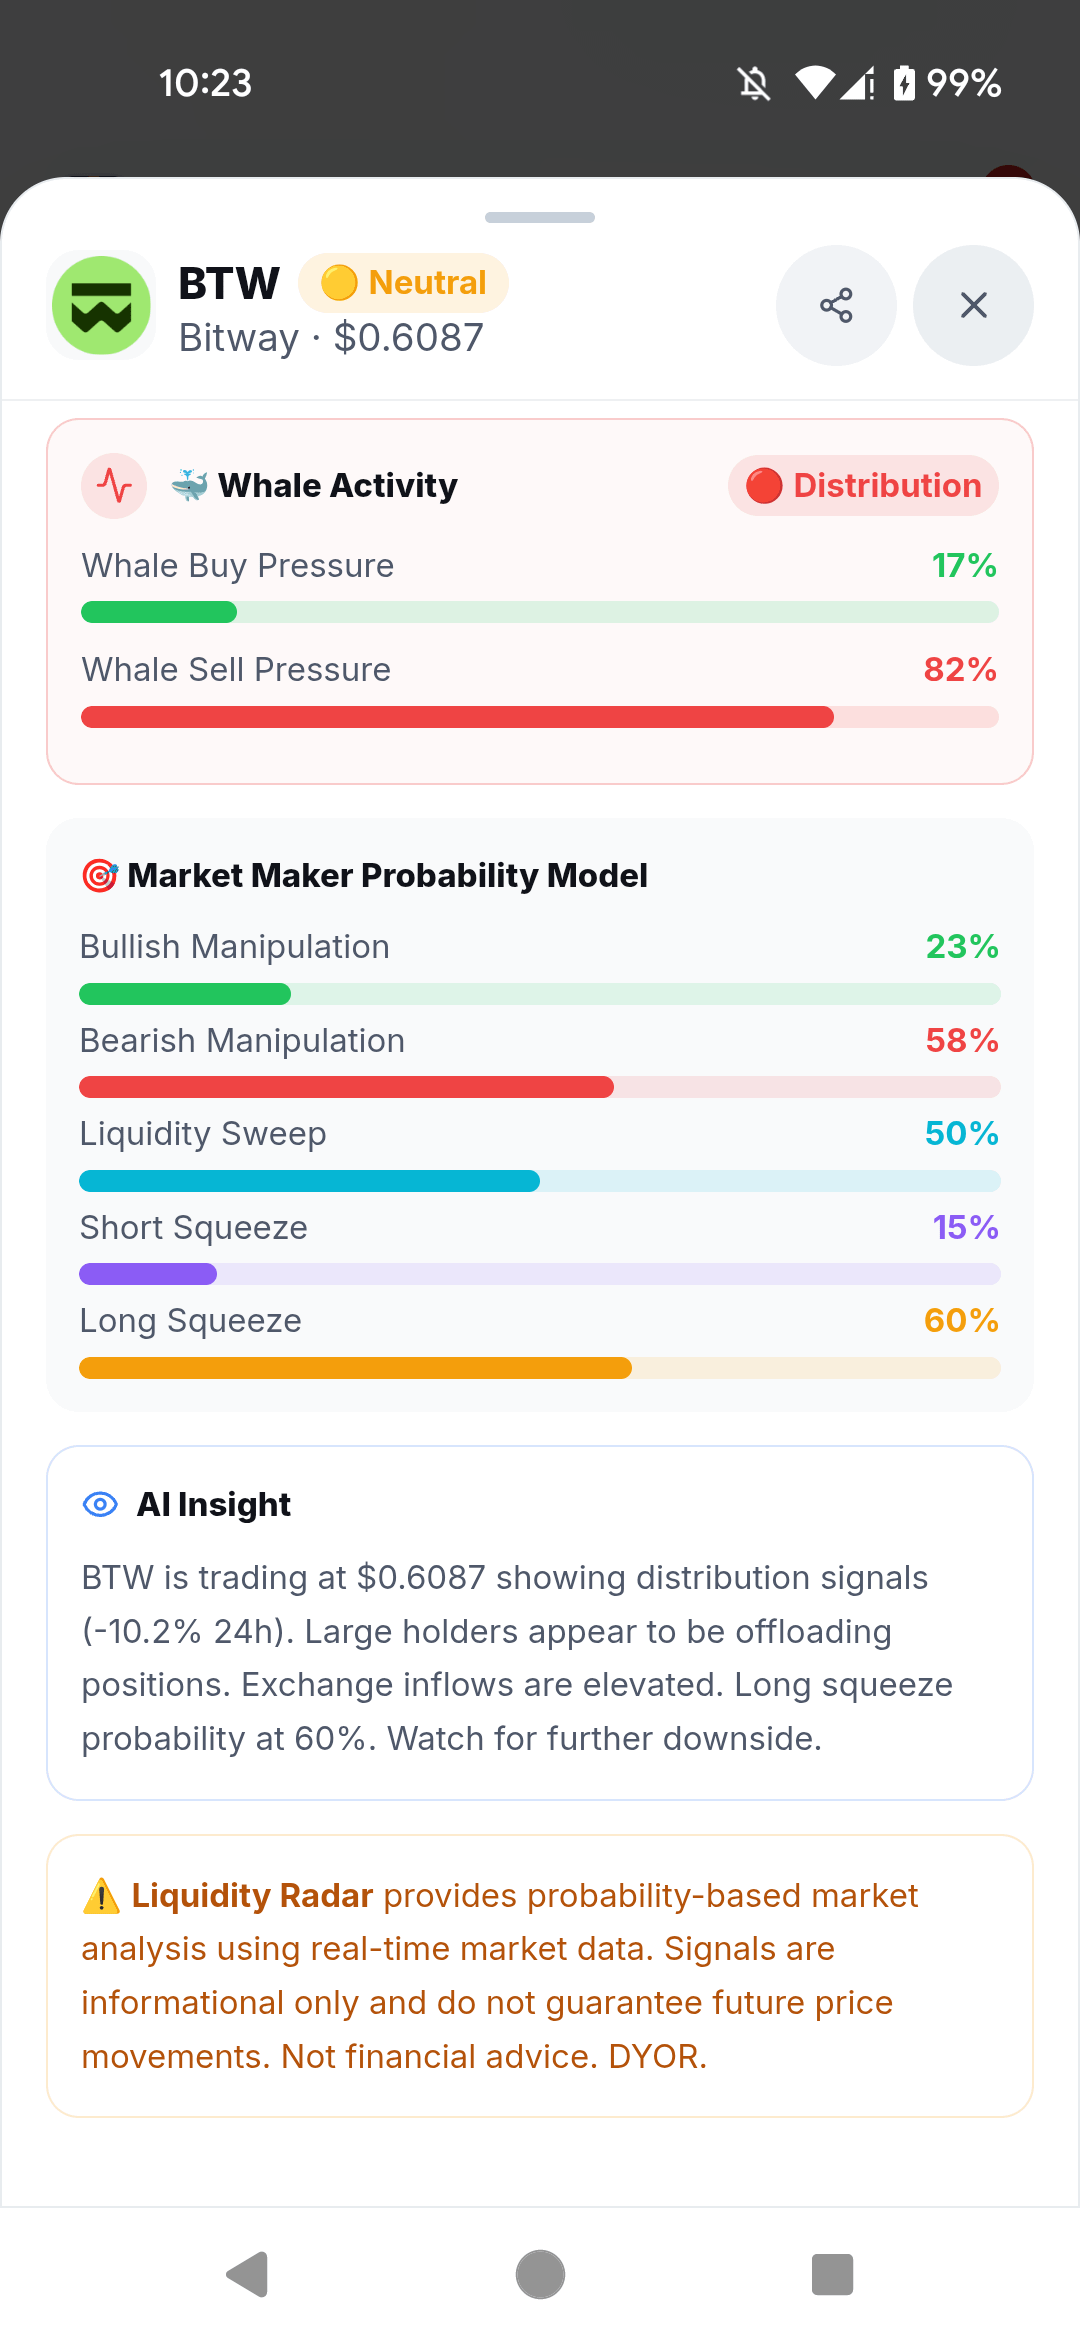
Task: Tap the AI Insight text card
Action: [x=540, y=1623]
